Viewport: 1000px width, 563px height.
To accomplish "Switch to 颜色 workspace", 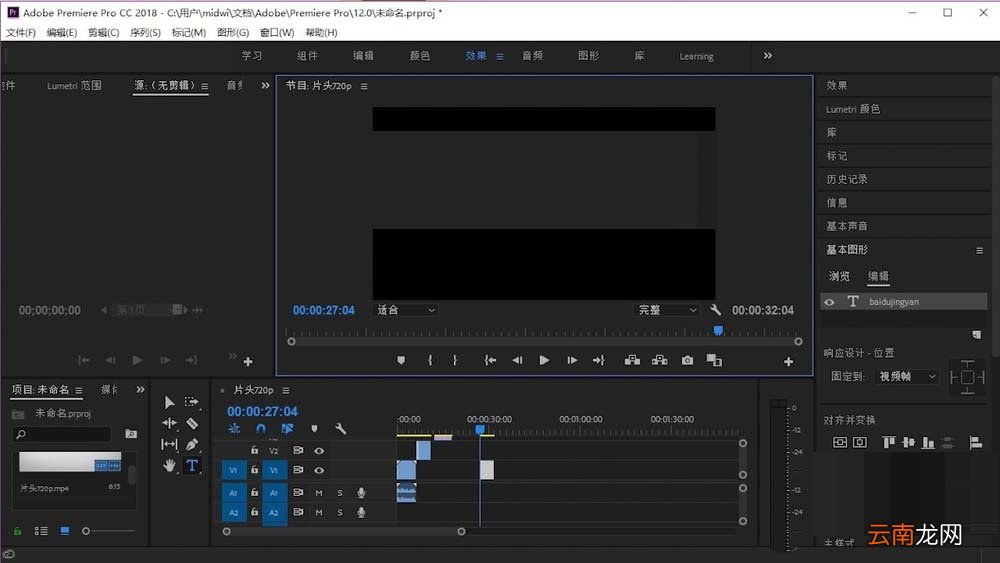I will click(420, 56).
